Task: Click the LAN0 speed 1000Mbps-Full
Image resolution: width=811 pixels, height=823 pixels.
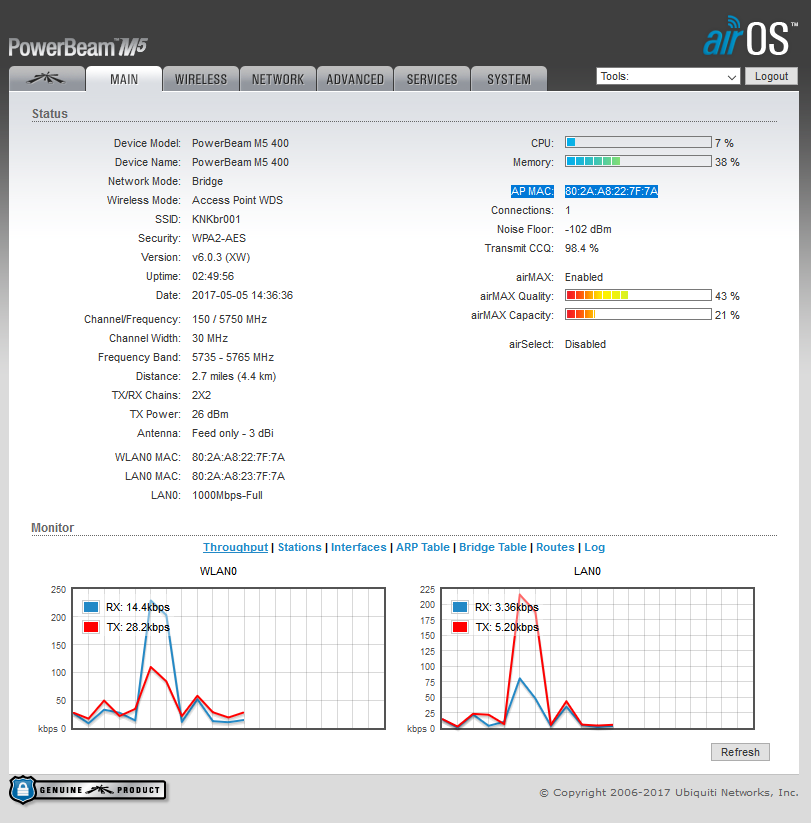Action: tap(227, 495)
